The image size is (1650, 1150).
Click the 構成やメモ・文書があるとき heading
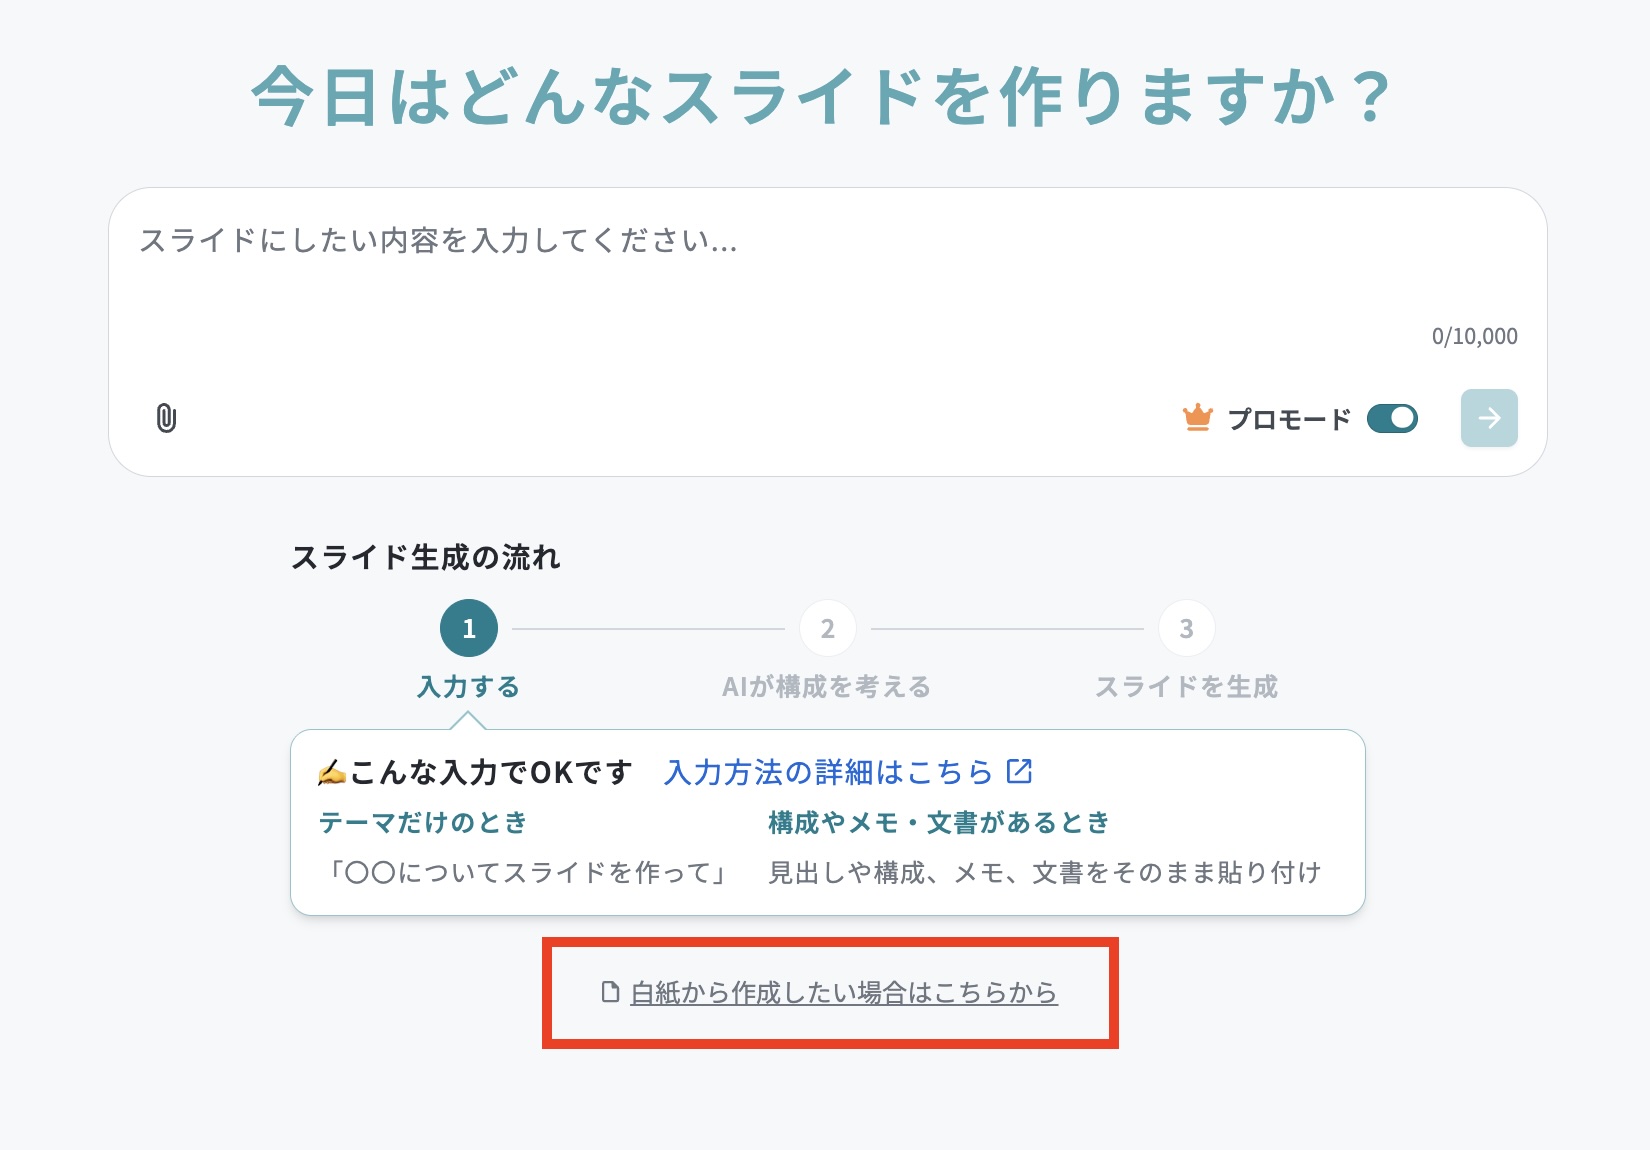point(939,822)
